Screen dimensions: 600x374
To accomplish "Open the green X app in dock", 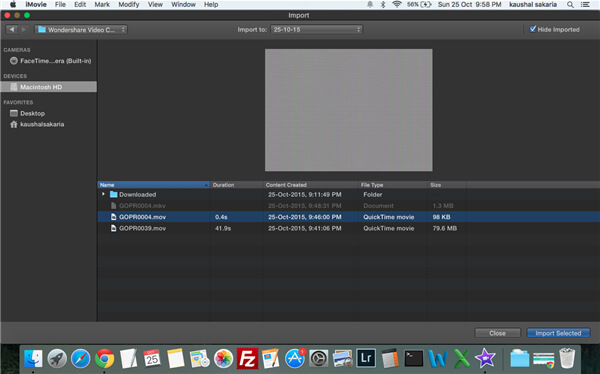I will [461, 358].
